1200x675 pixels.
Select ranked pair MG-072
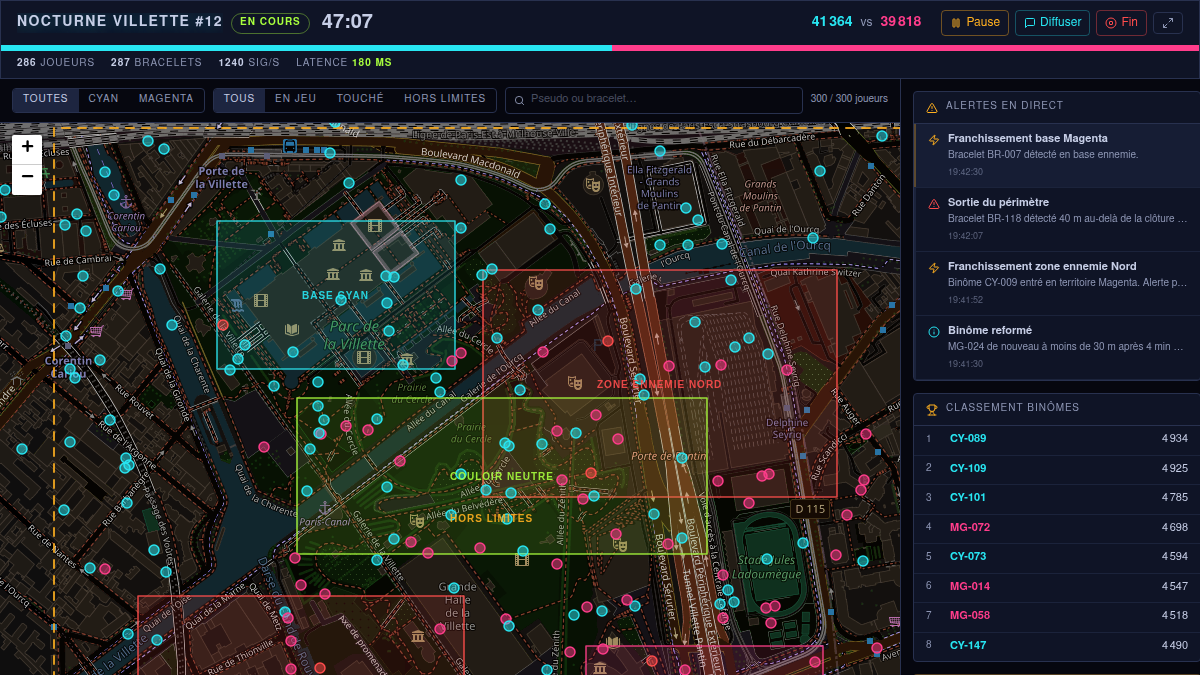pyautogui.click(x=1057, y=527)
